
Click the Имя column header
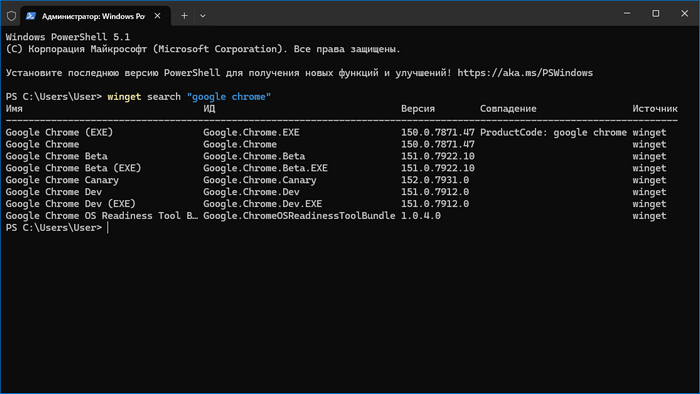pos(14,108)
